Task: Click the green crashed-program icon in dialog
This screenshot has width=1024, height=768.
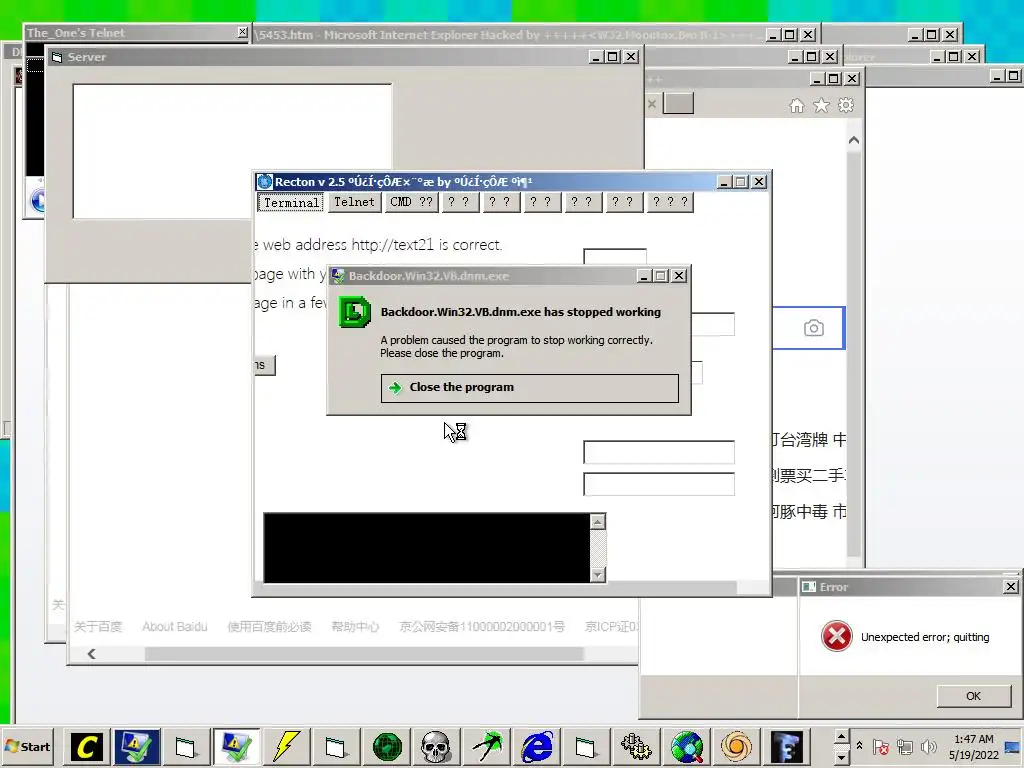Action: (355, 312)
